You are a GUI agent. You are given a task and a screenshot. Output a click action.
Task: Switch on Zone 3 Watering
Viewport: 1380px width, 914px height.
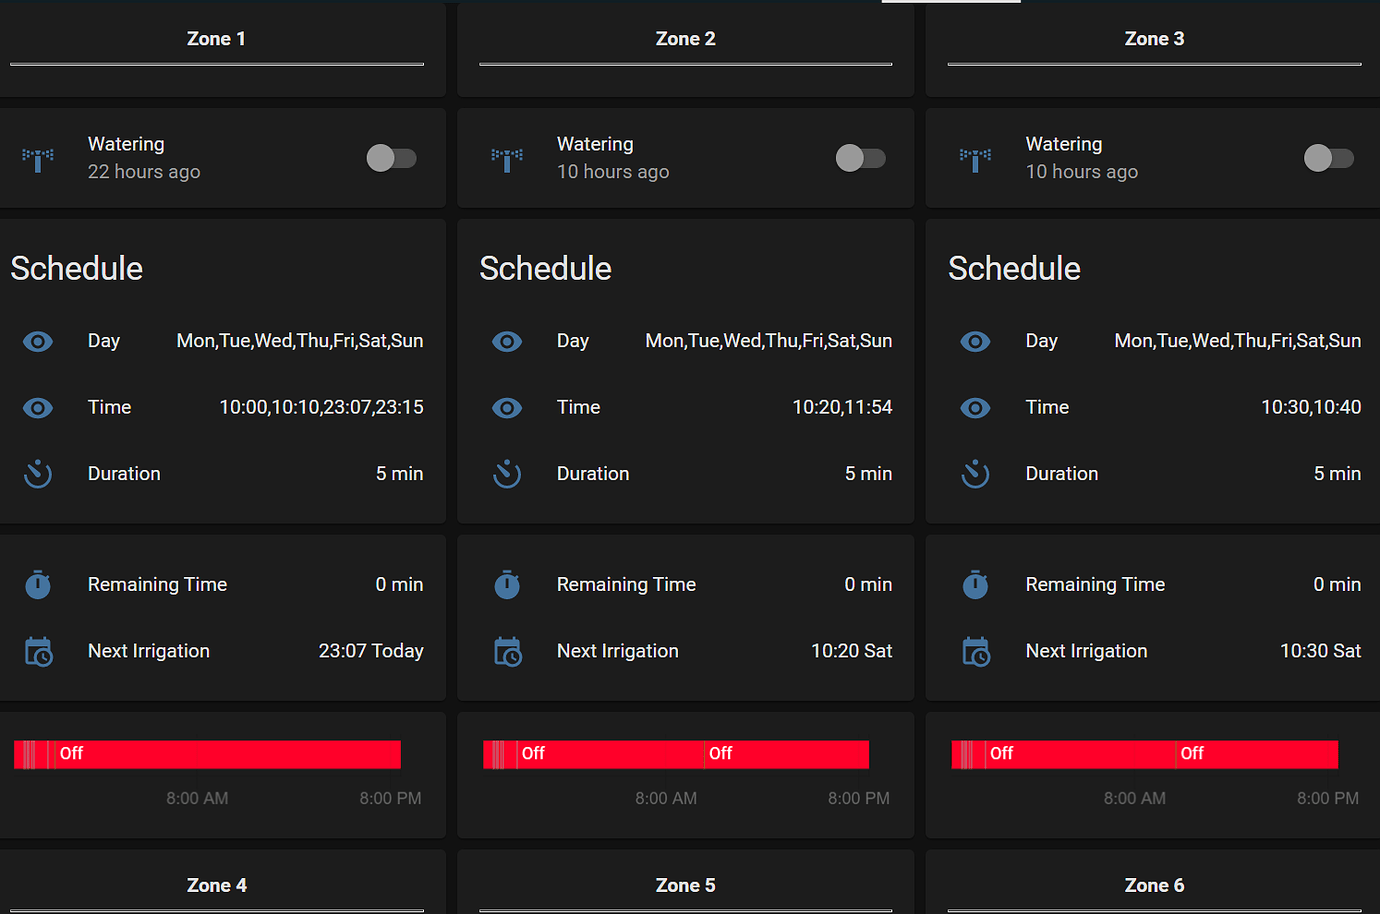point(1328,158)
